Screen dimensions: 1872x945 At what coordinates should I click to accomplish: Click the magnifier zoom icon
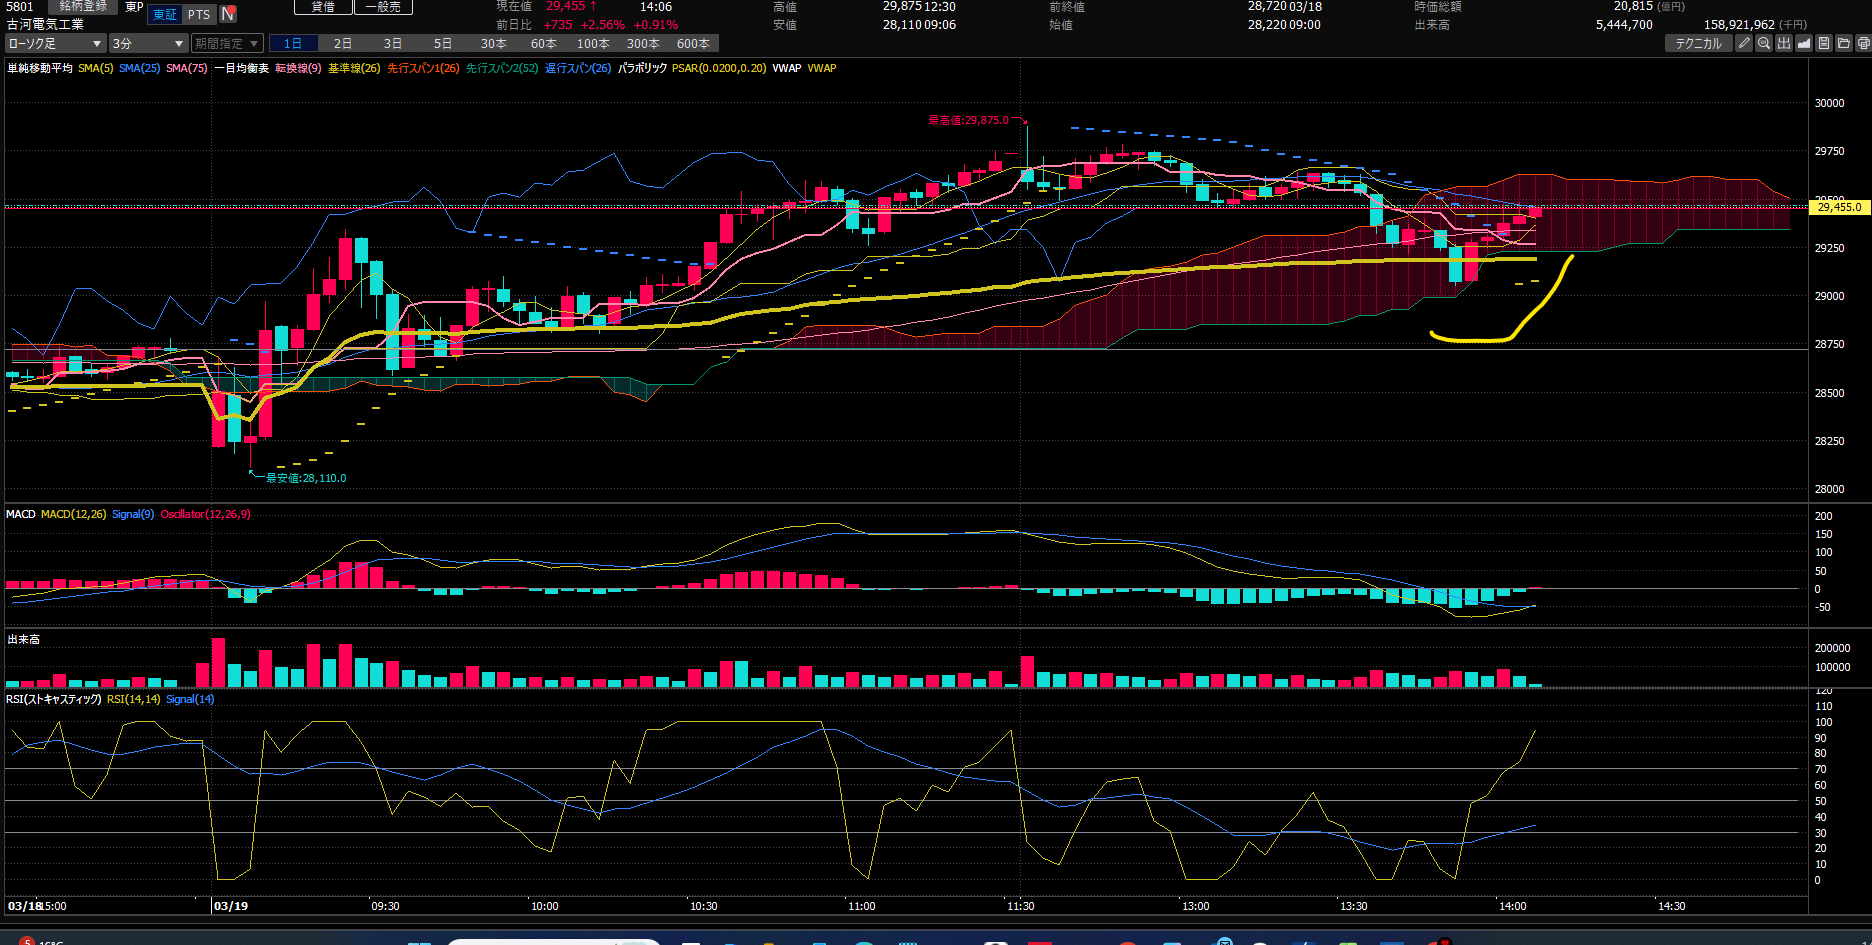pos(1764,43)
